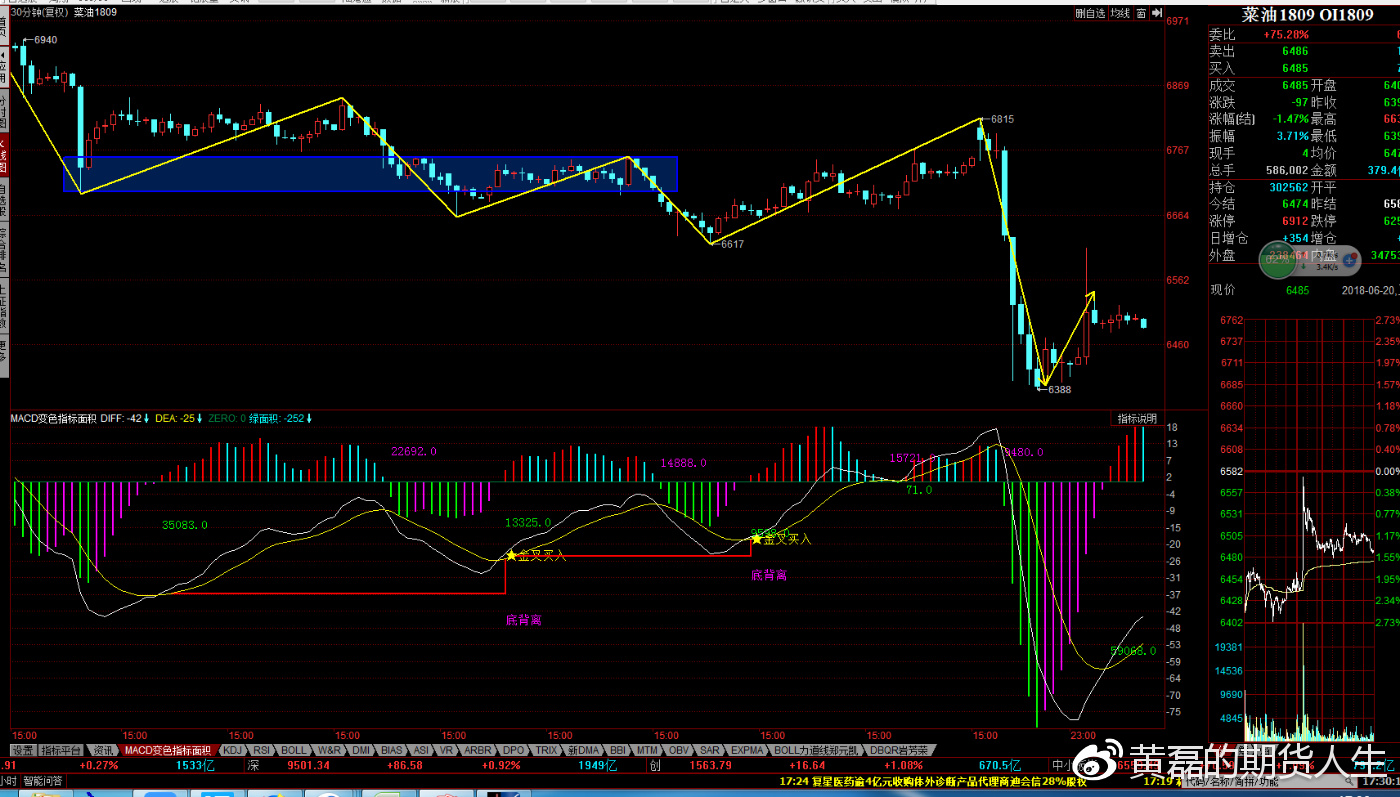The width and height of the screenshot is (1400, 797).
Task: Toggle 删自选 to remove from watchlist
Action: [1090, 14]
